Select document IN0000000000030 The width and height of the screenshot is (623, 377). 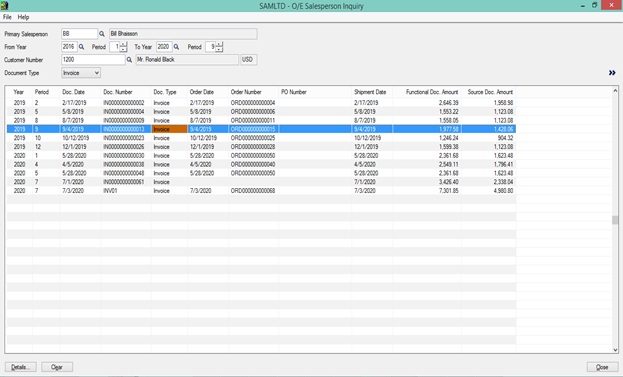click(x=124, y=156)
